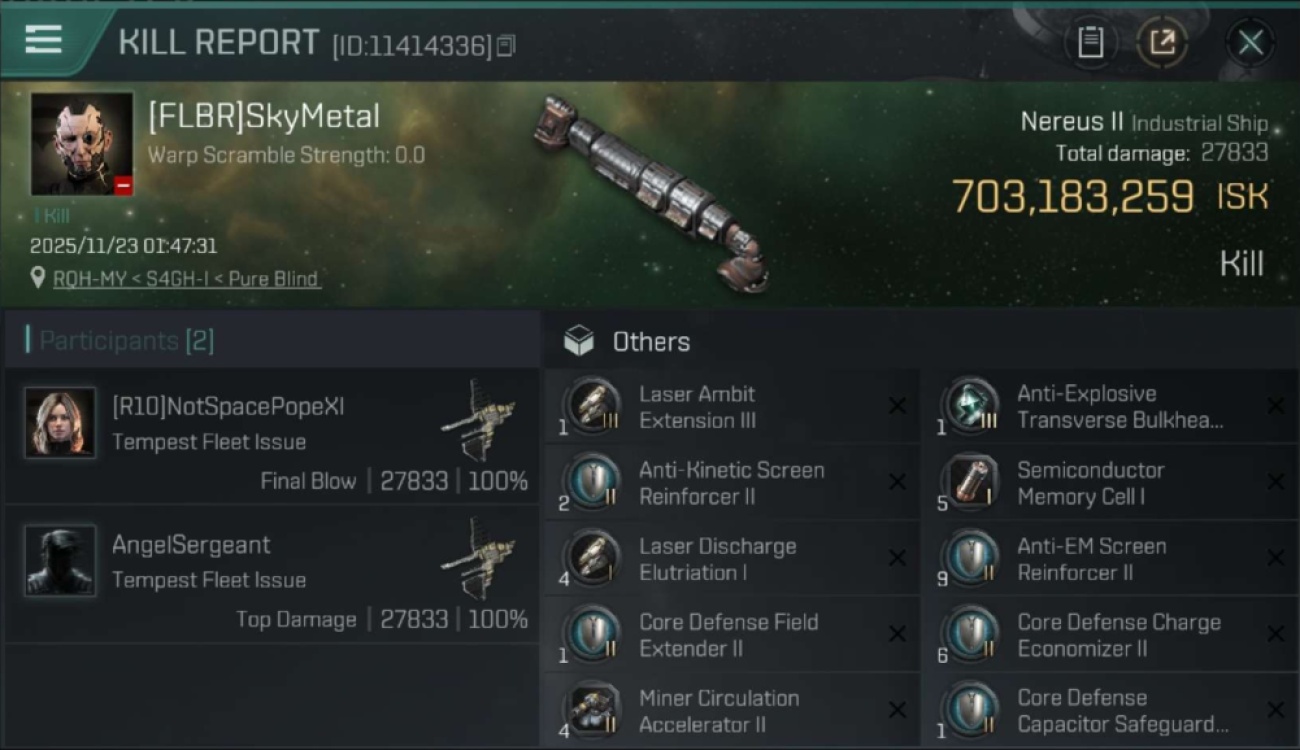The height and width of the screenshot is (750, 1300).
Task: Select the Participants tab
Action: pos(125,341)
